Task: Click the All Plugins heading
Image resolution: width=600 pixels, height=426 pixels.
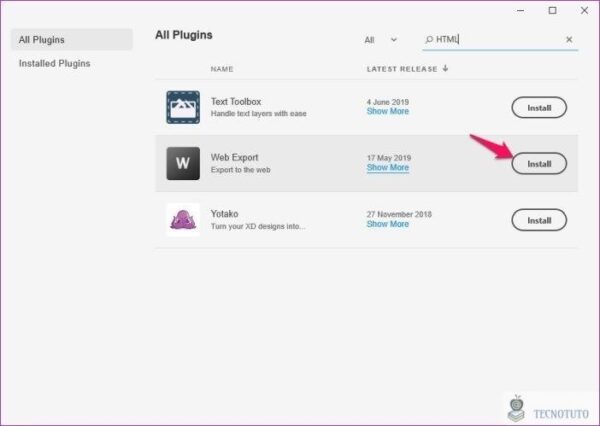Action: (184, 35)
